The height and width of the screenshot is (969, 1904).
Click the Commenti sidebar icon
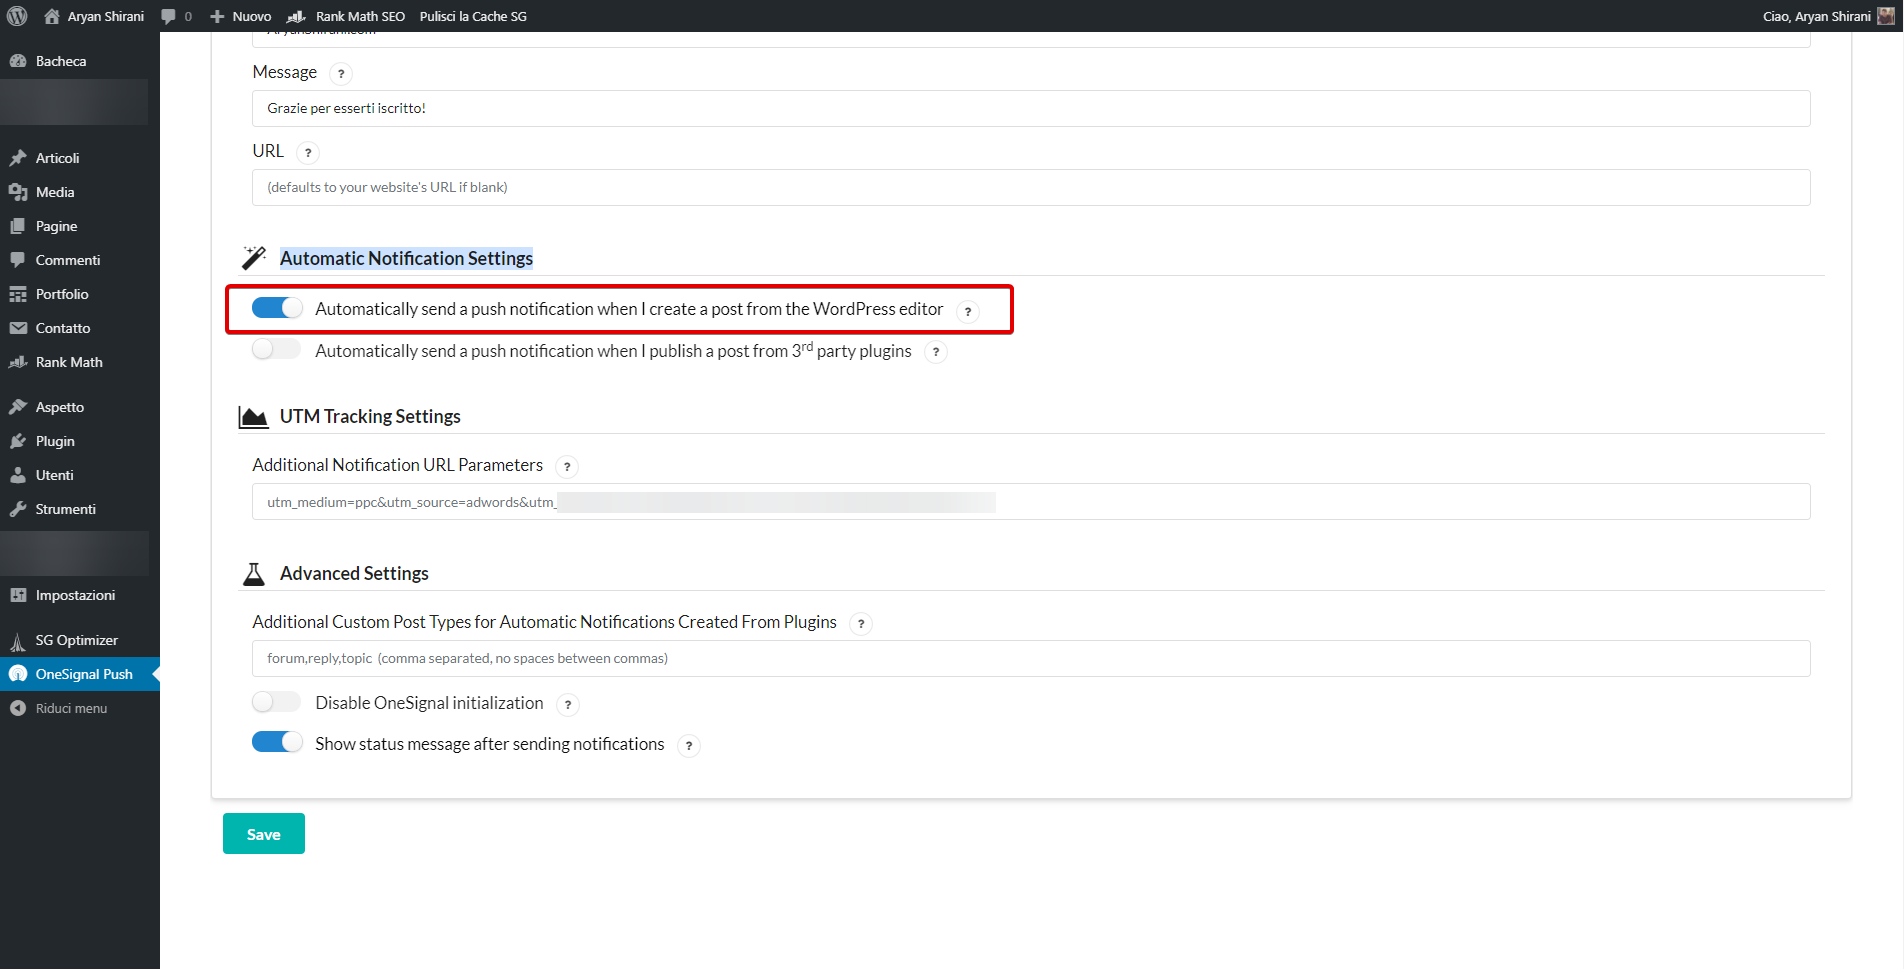18,260
